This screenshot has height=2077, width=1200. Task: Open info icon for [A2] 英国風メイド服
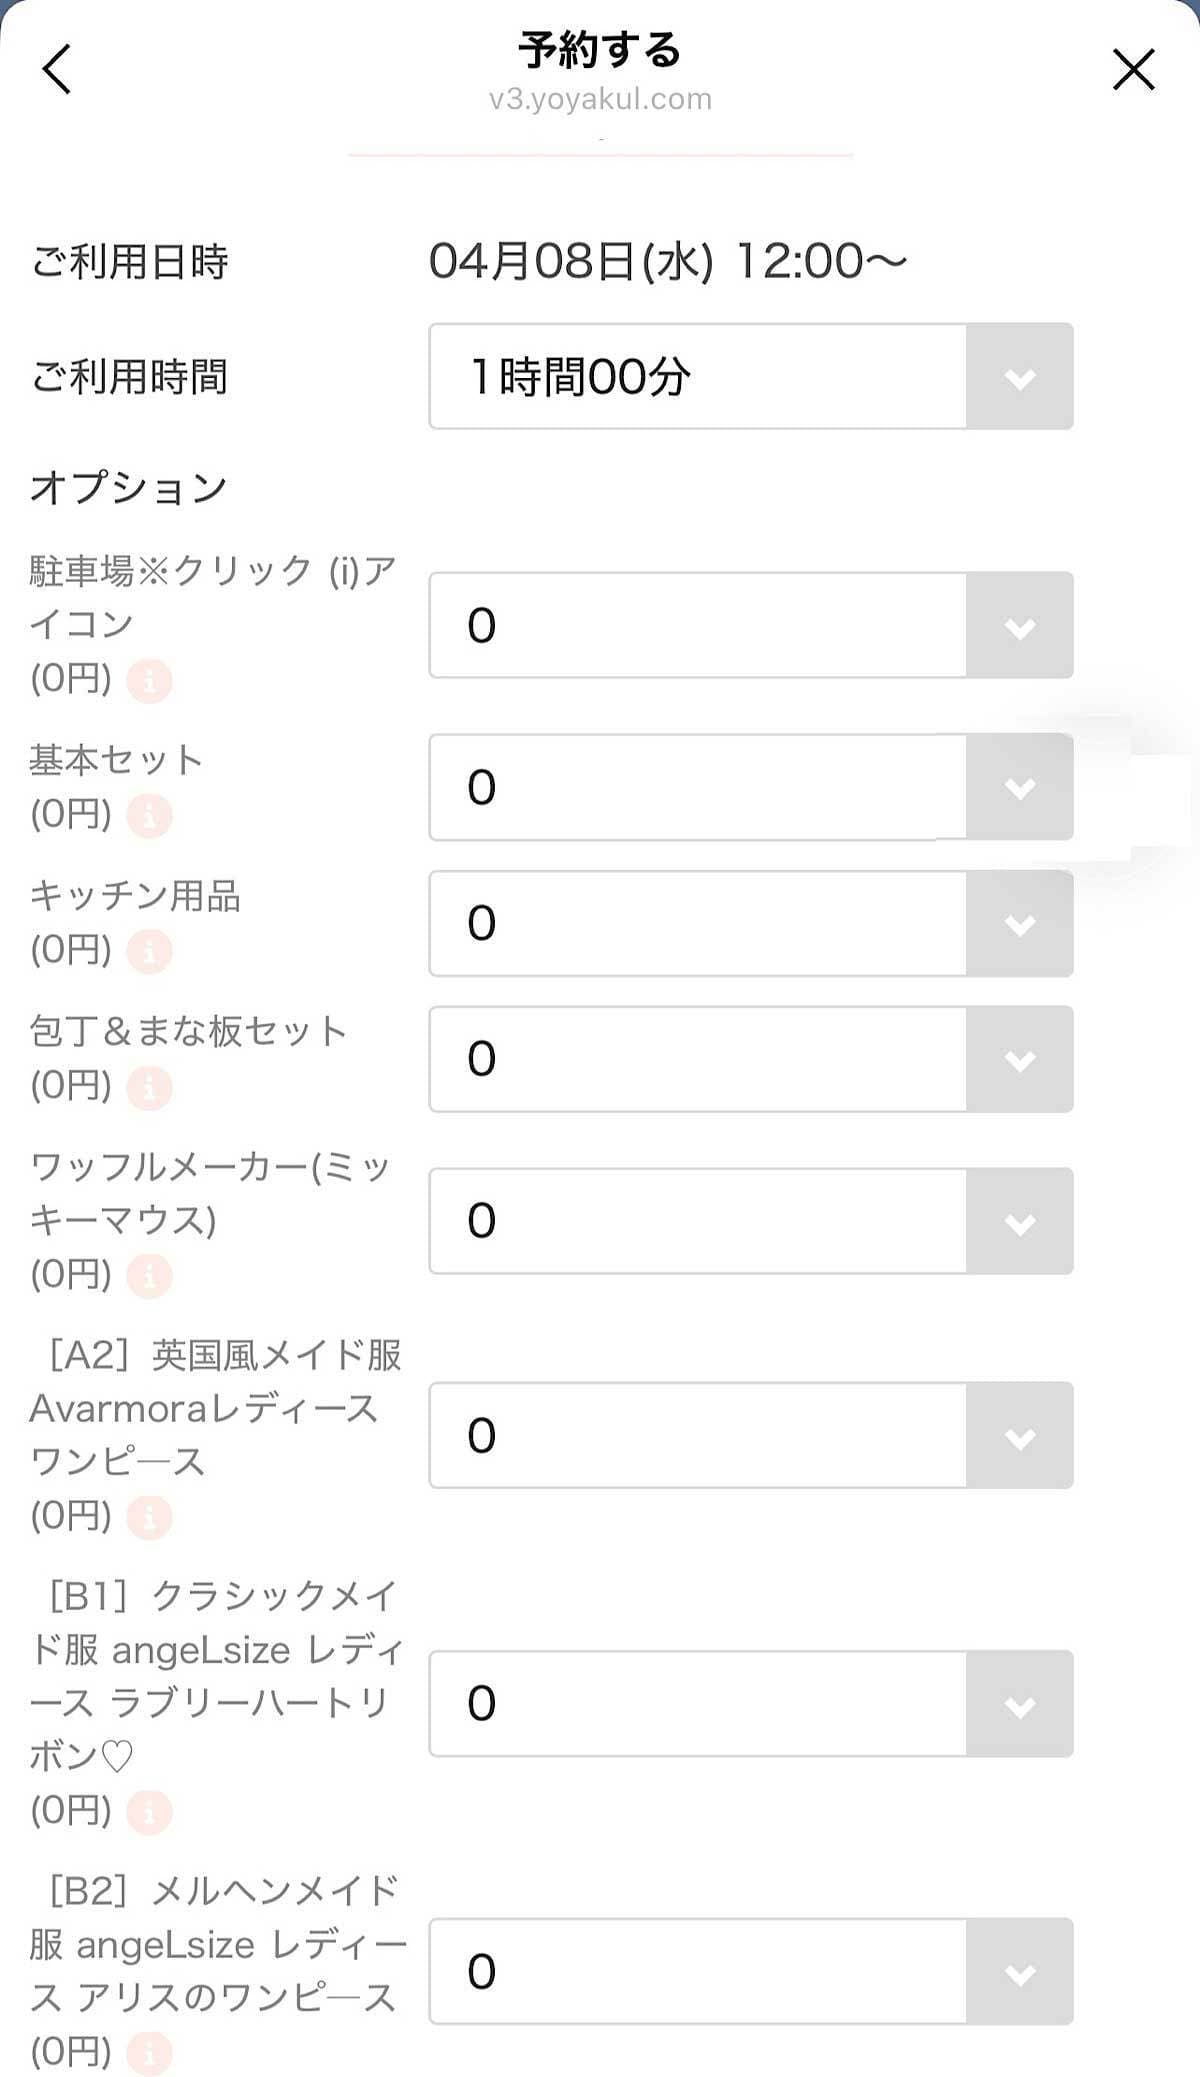click(x=149, y=1517)
